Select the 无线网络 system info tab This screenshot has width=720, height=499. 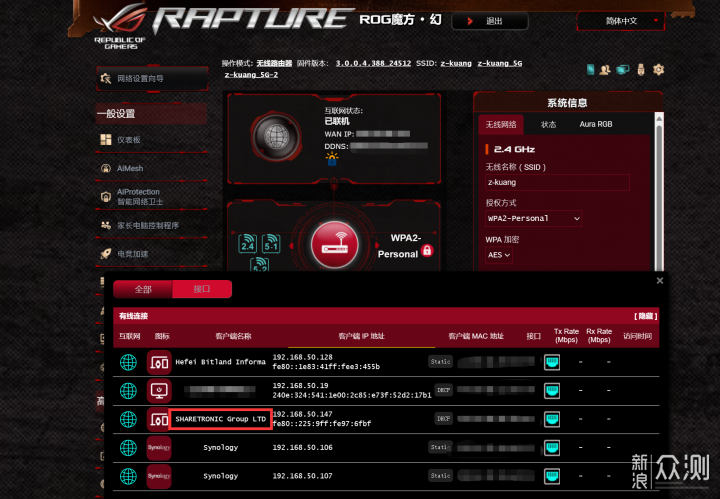[x=501, y=124]
